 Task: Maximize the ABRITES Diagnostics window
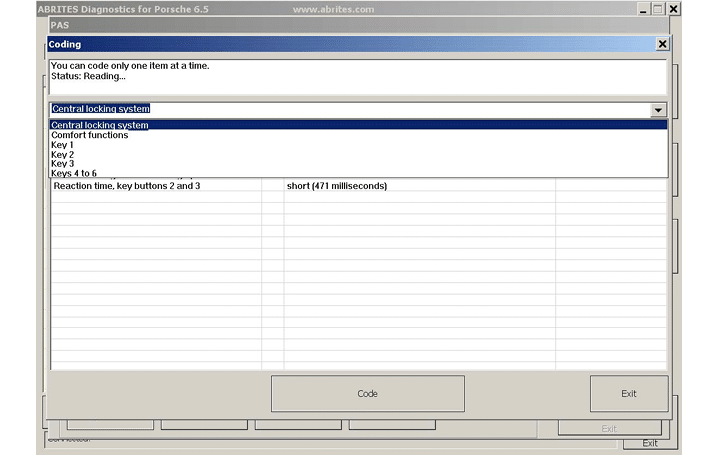pos(657,9)
